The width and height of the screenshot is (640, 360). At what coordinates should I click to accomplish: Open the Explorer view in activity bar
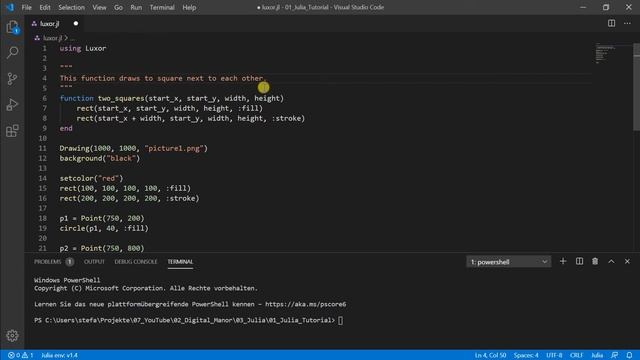(12, 27)
